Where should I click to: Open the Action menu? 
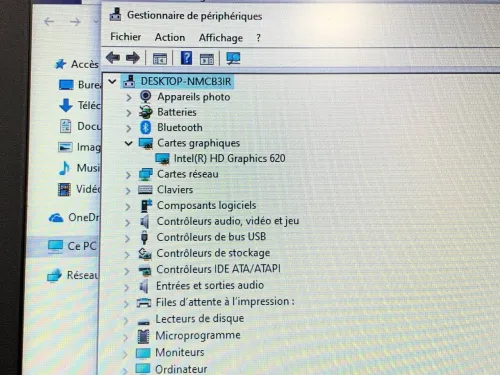170,37
